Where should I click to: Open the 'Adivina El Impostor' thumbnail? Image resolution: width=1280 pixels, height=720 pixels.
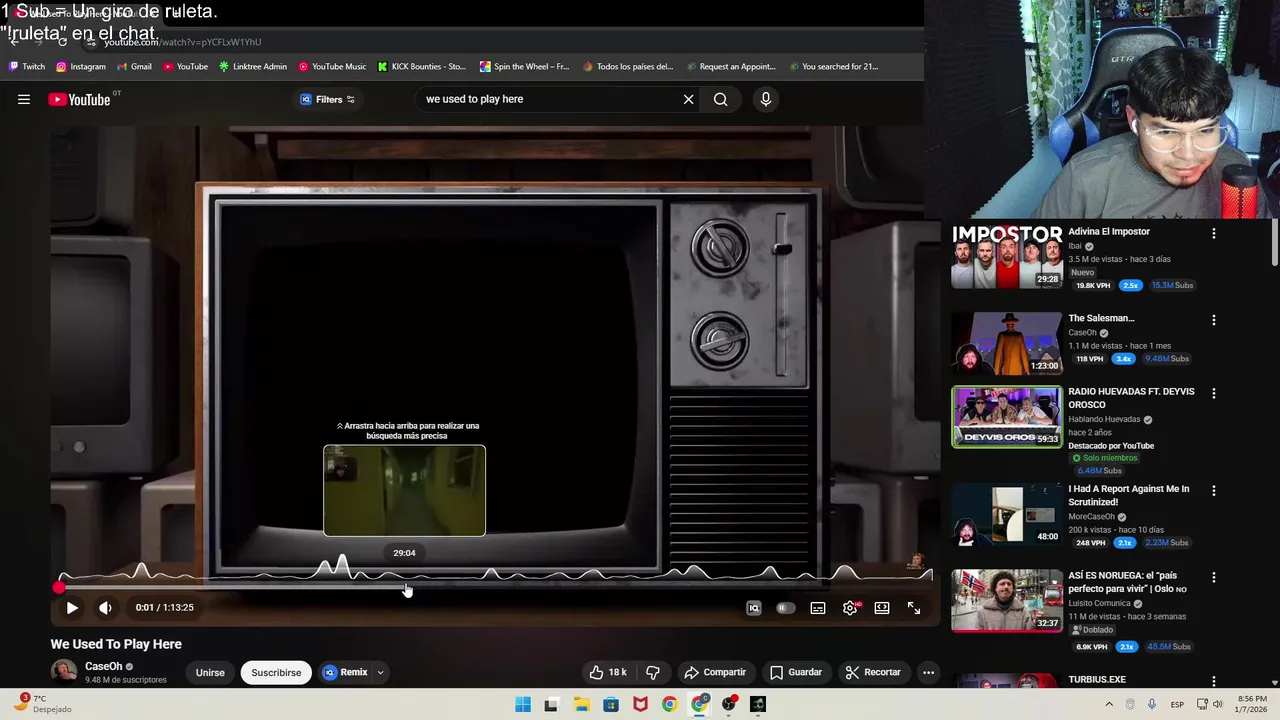pyautogui.click(x=1006, y=257)
